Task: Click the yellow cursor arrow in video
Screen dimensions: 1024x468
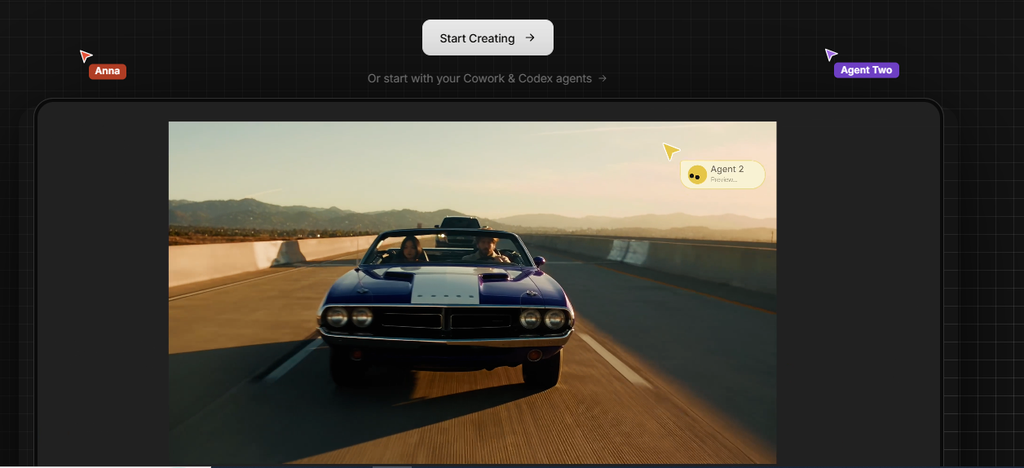Action: pyautogui.click(x=670, y=151)
